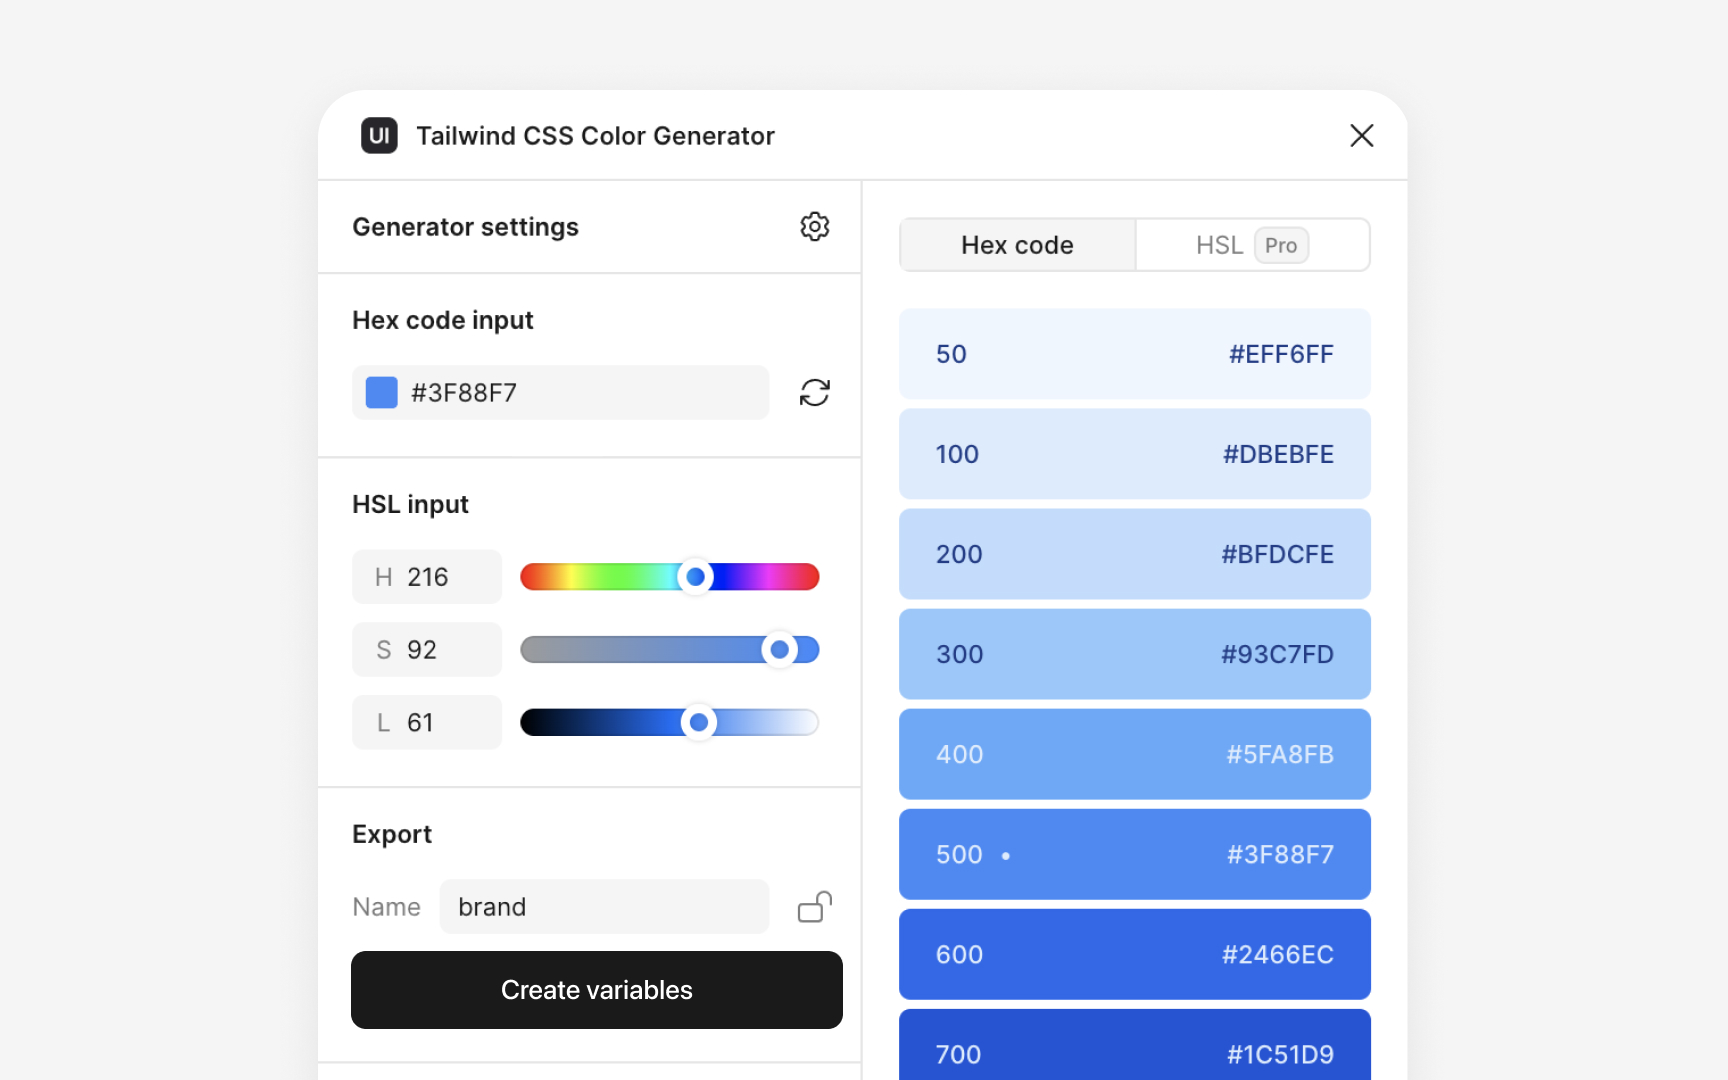
Task: Click the hue slider handle
Action: [x=696, y=576]
